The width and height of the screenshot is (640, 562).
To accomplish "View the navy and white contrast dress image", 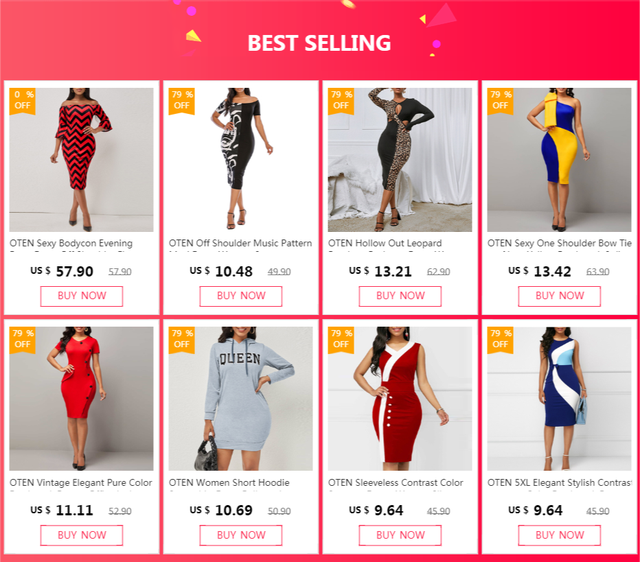I will click(559, 399).
